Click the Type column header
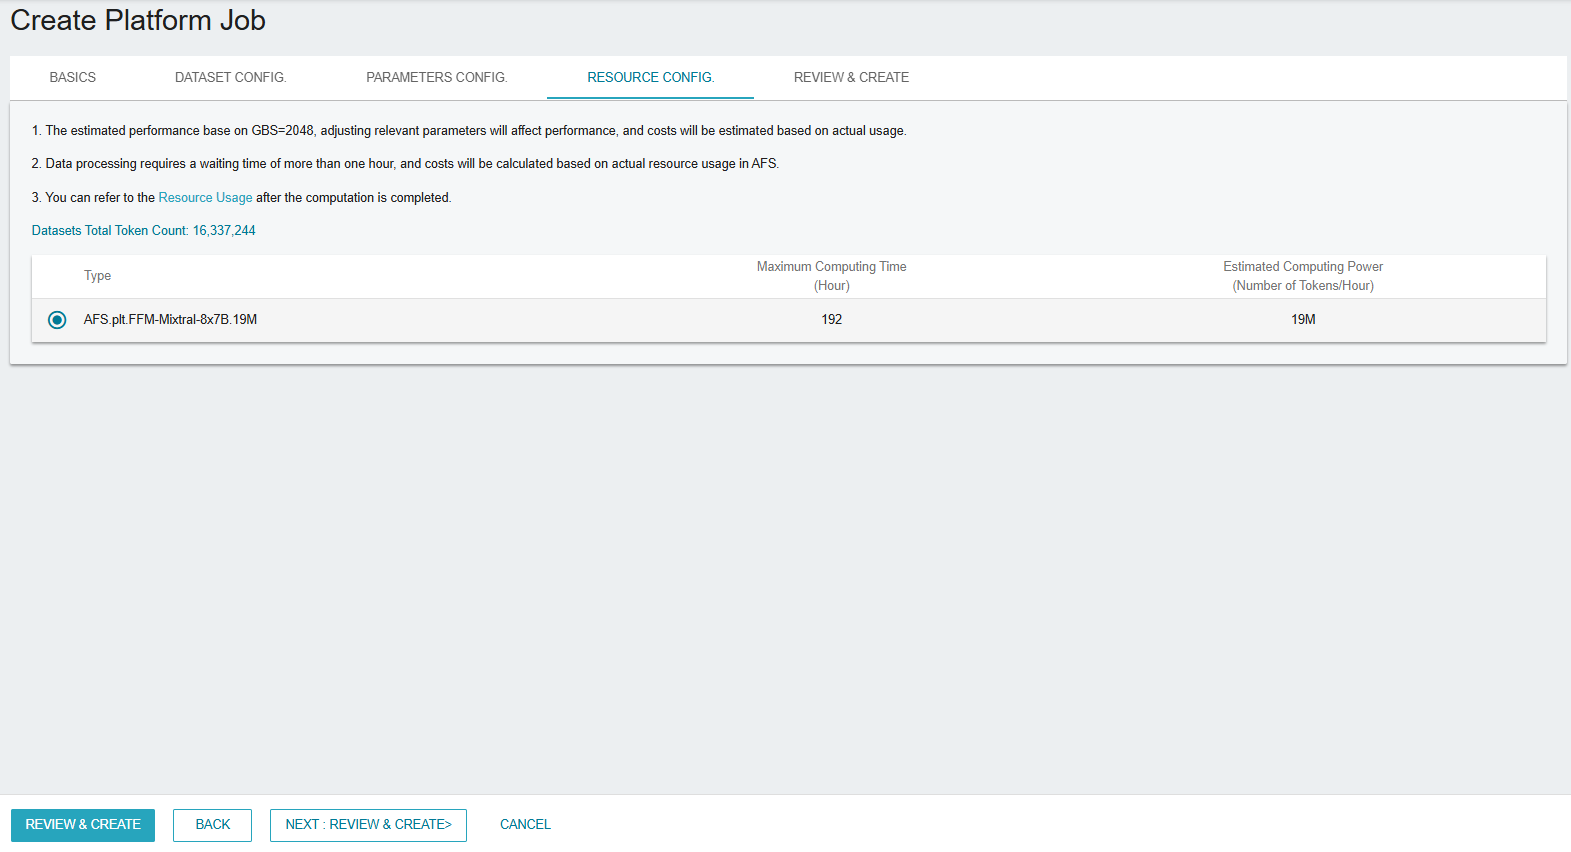Image resolution: width=1571 pixels, height=852 pixels. pyautogui.click(x=97, y=276)
